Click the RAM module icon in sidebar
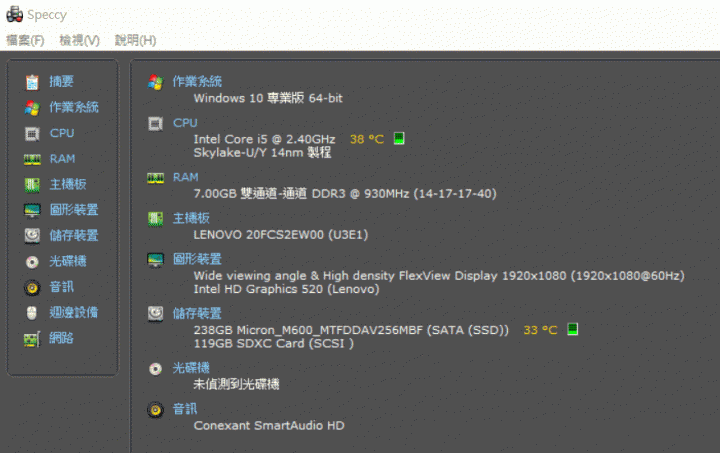Image resolution: width=720 pixels, height=453 pixels. tap(32, 159)
